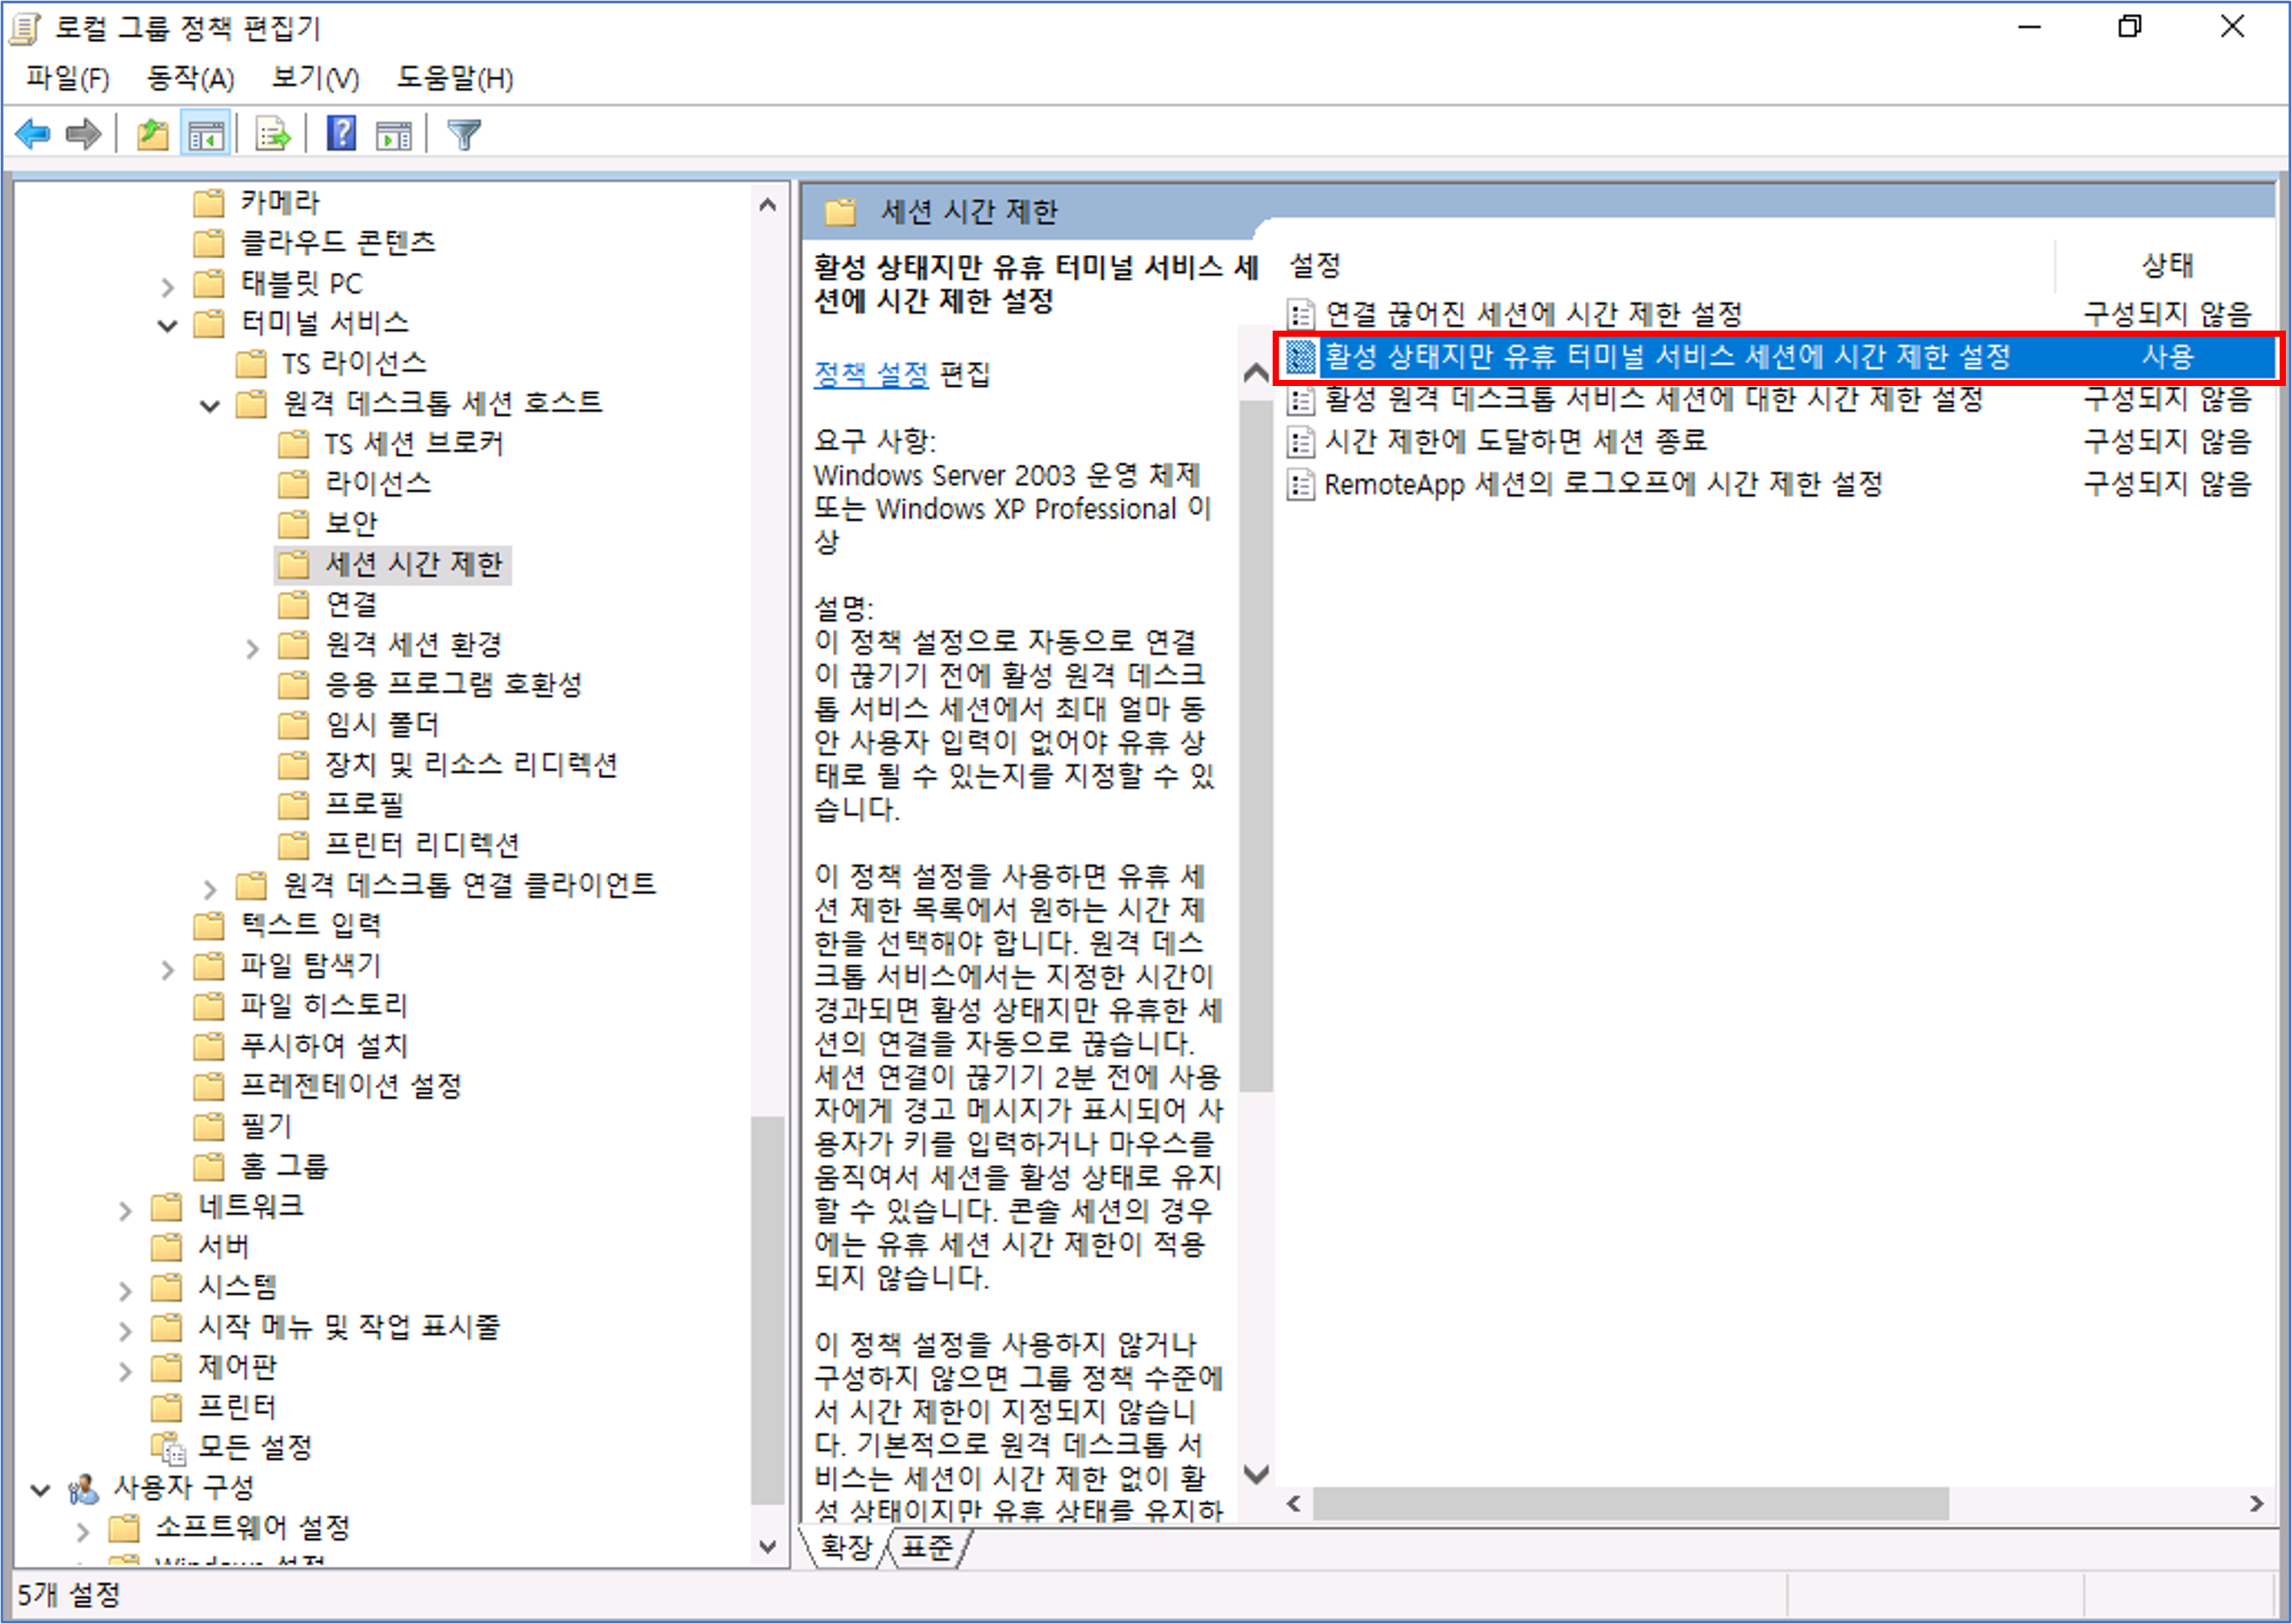Click the 상태 column header
Image resolution: width=2292 pixels, height=1624 pixels.
(x=2166, y=265)
